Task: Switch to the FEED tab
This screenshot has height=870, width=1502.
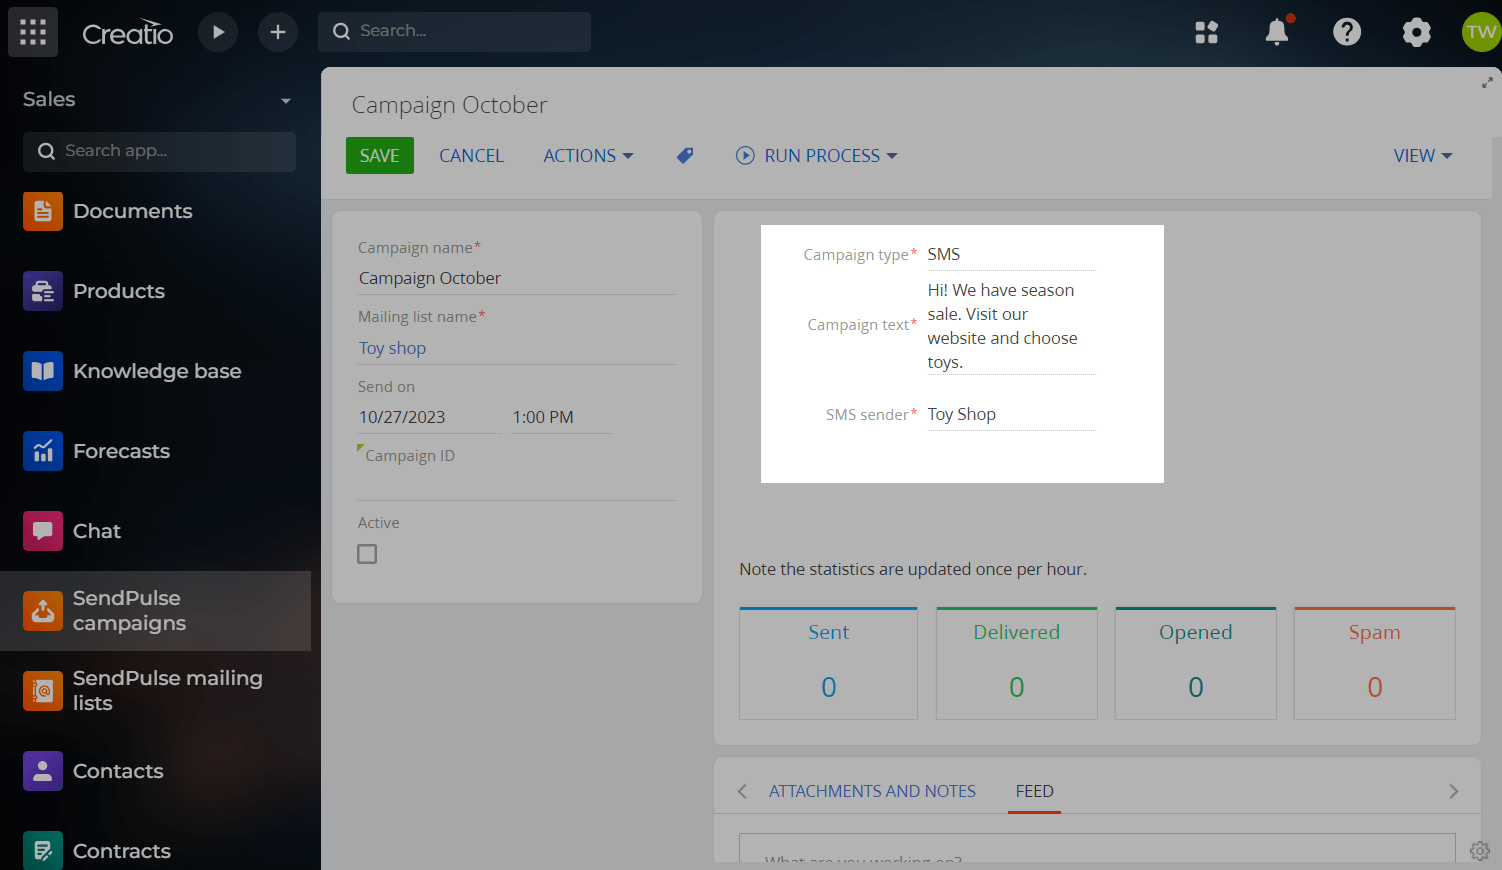Action: click(1035, 791)
